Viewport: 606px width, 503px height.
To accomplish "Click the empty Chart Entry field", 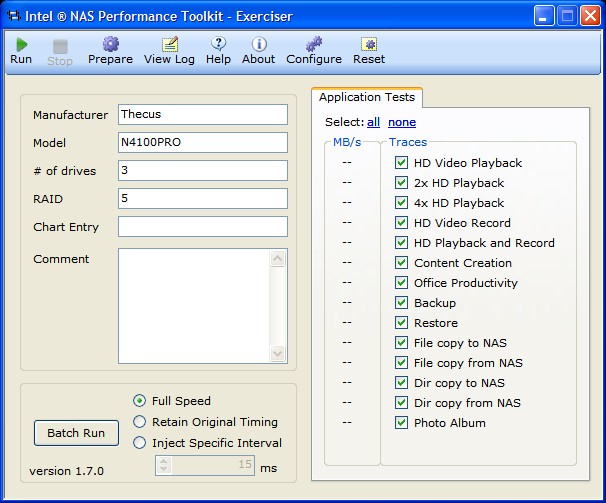I will click(x=203, y=227).
